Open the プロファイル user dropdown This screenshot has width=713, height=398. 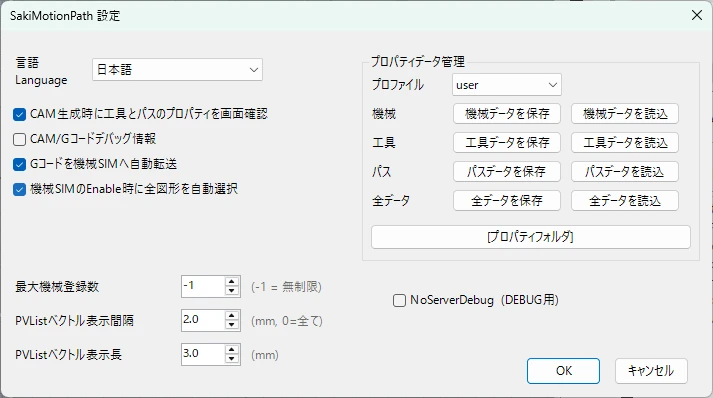coord(507,85)
